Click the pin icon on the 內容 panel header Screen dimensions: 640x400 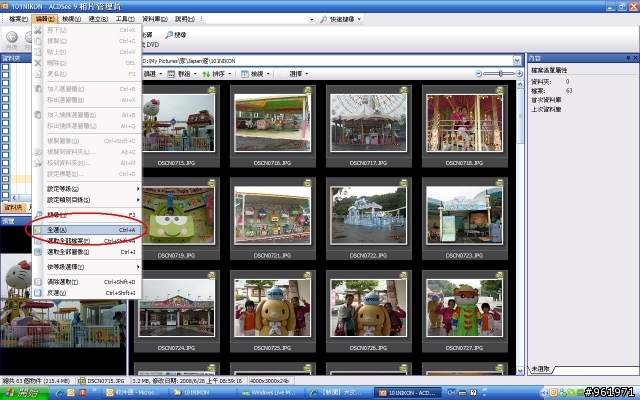point(628,58)
